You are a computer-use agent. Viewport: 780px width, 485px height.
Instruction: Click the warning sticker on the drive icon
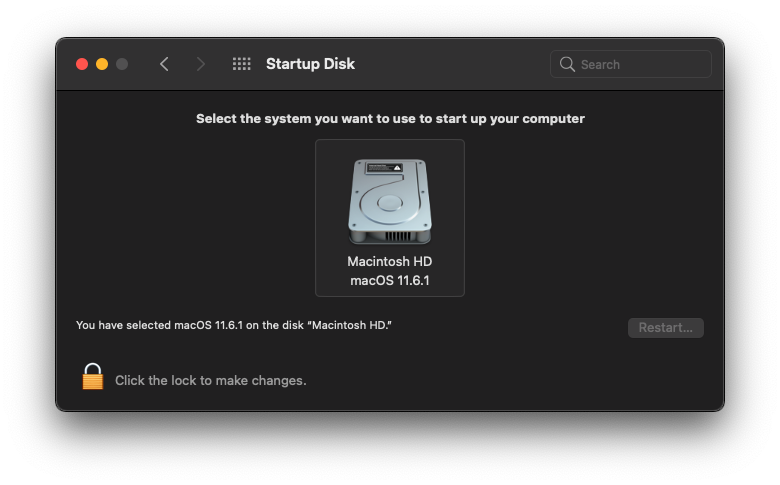[384, 168]
